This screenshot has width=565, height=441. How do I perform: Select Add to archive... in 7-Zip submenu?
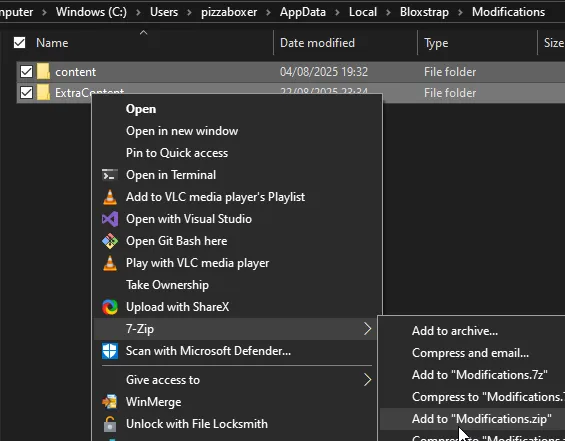[x=472, y=331]
